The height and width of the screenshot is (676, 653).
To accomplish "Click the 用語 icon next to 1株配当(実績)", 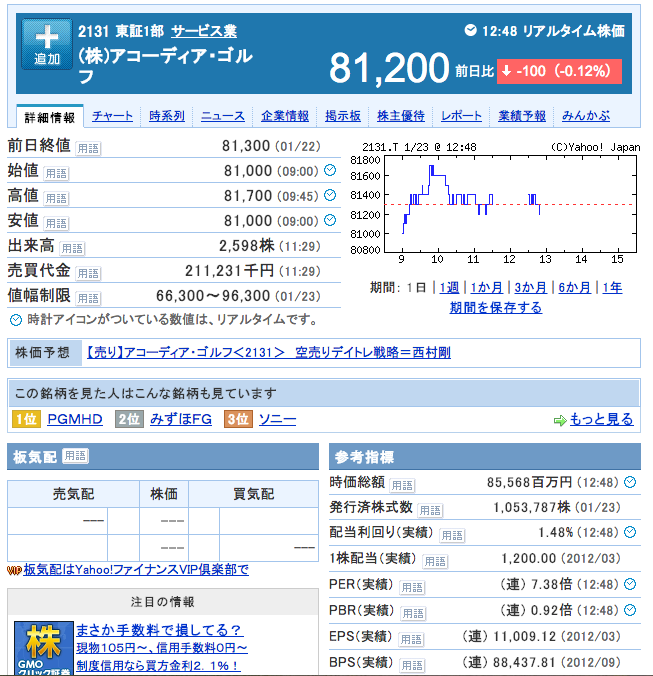I will pos(435,561).
